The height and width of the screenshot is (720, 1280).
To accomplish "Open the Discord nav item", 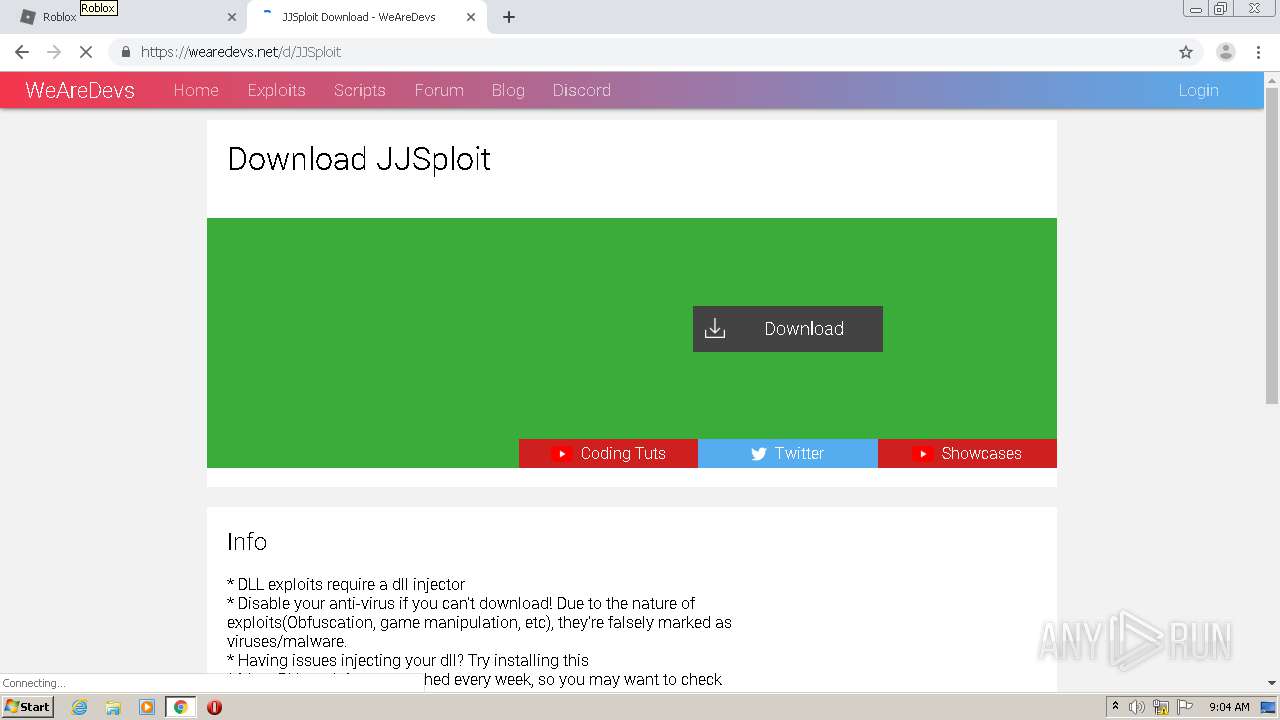I will click(582, 90).
